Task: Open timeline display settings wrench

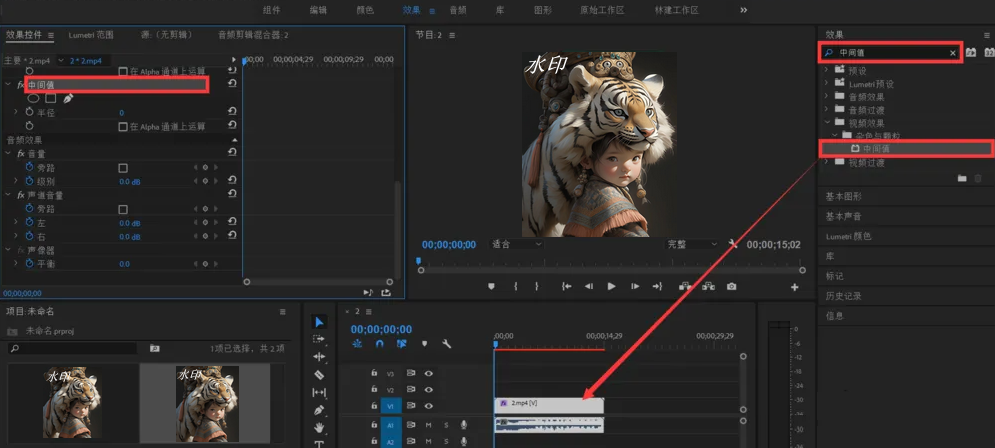Action: [446, 344]
